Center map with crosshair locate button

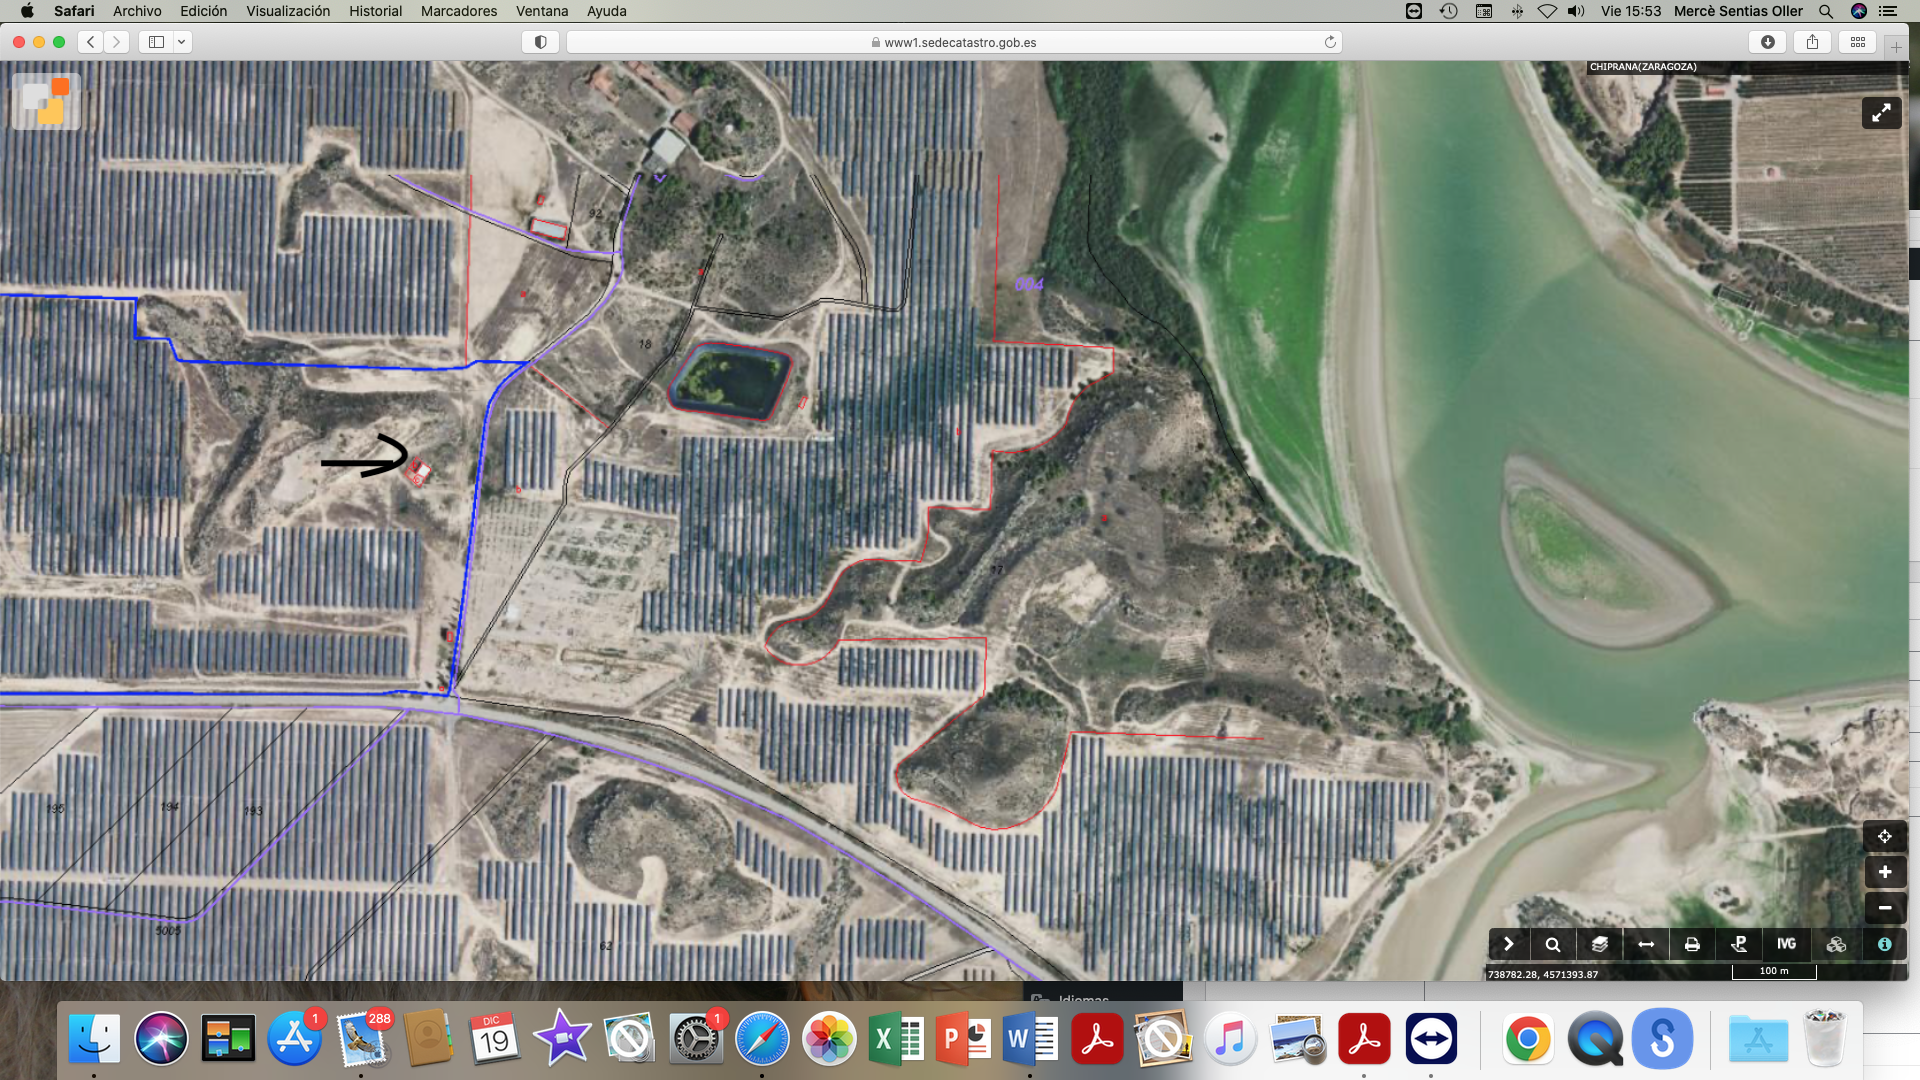pos(1884,836)
